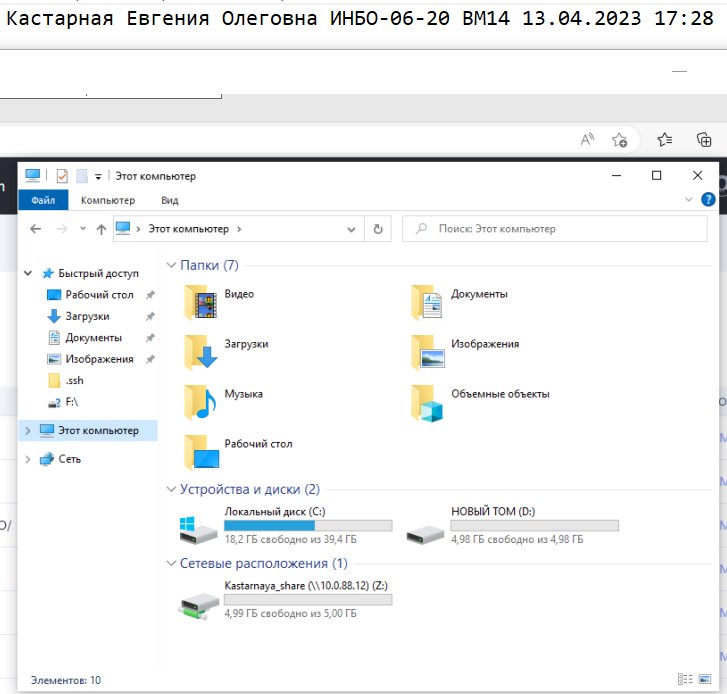The image size is (727, 694).
Task: Add page to favorites in browser
Action: tap(619, 140)
